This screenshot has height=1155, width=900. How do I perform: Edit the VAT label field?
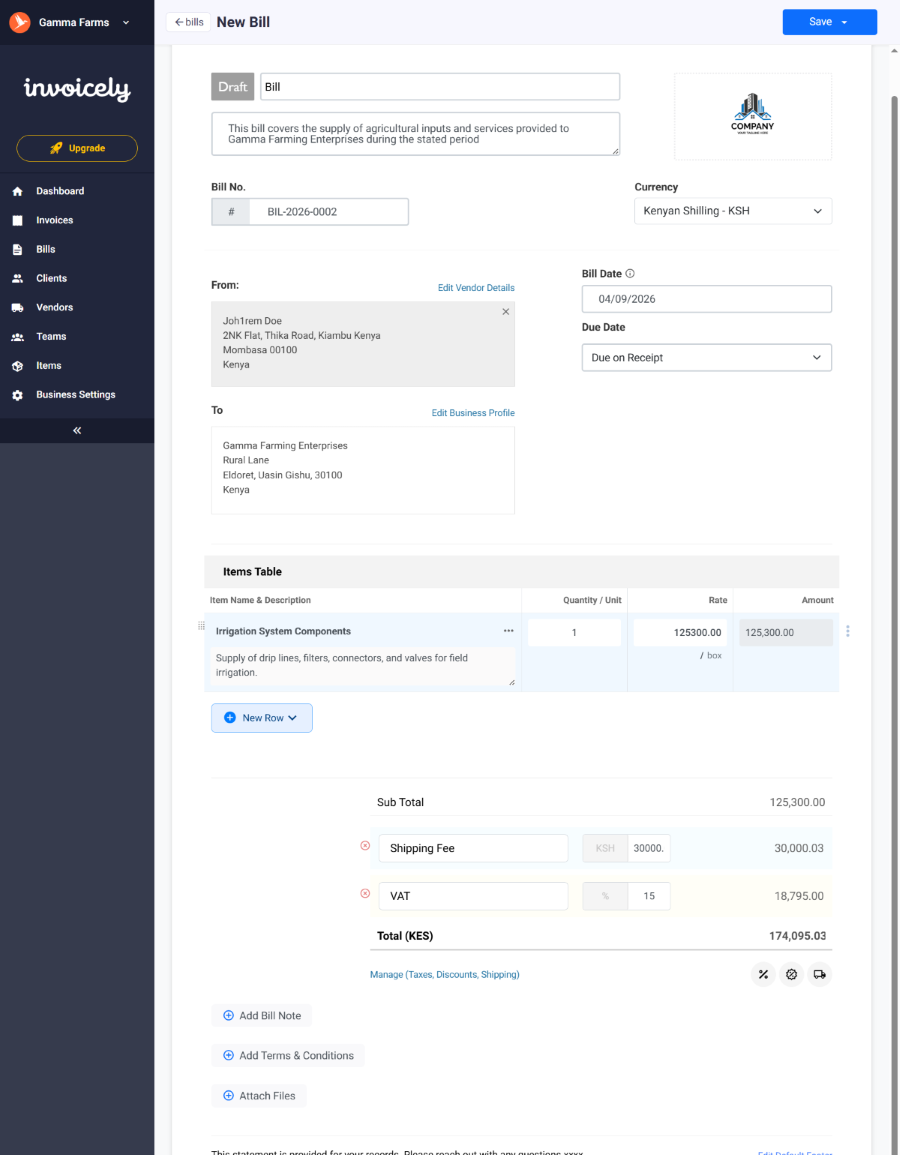(474, 896)
